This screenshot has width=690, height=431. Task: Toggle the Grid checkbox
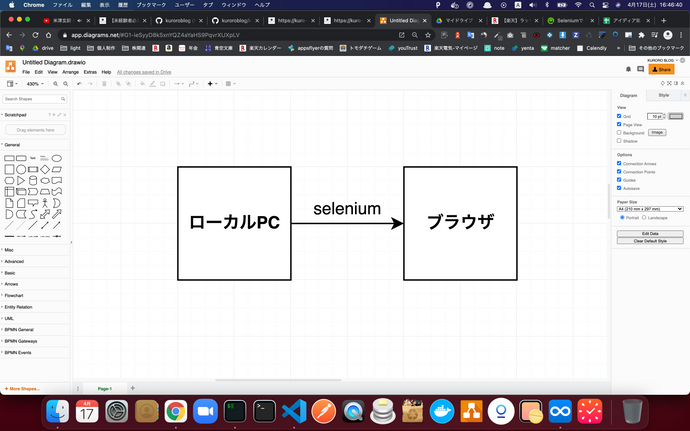[x=619, y=116]
